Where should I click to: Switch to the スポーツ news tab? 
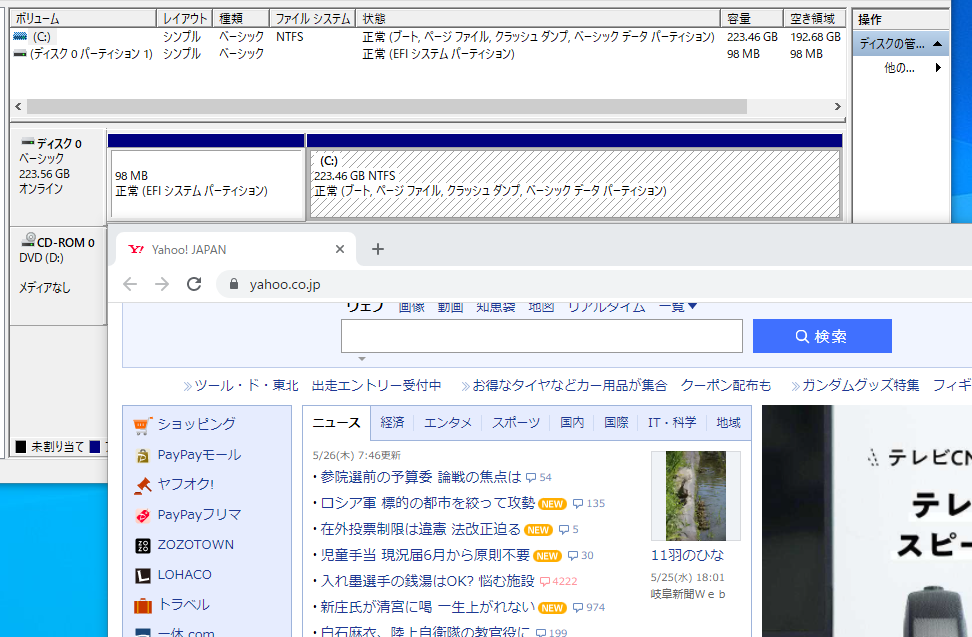point(516,423)
